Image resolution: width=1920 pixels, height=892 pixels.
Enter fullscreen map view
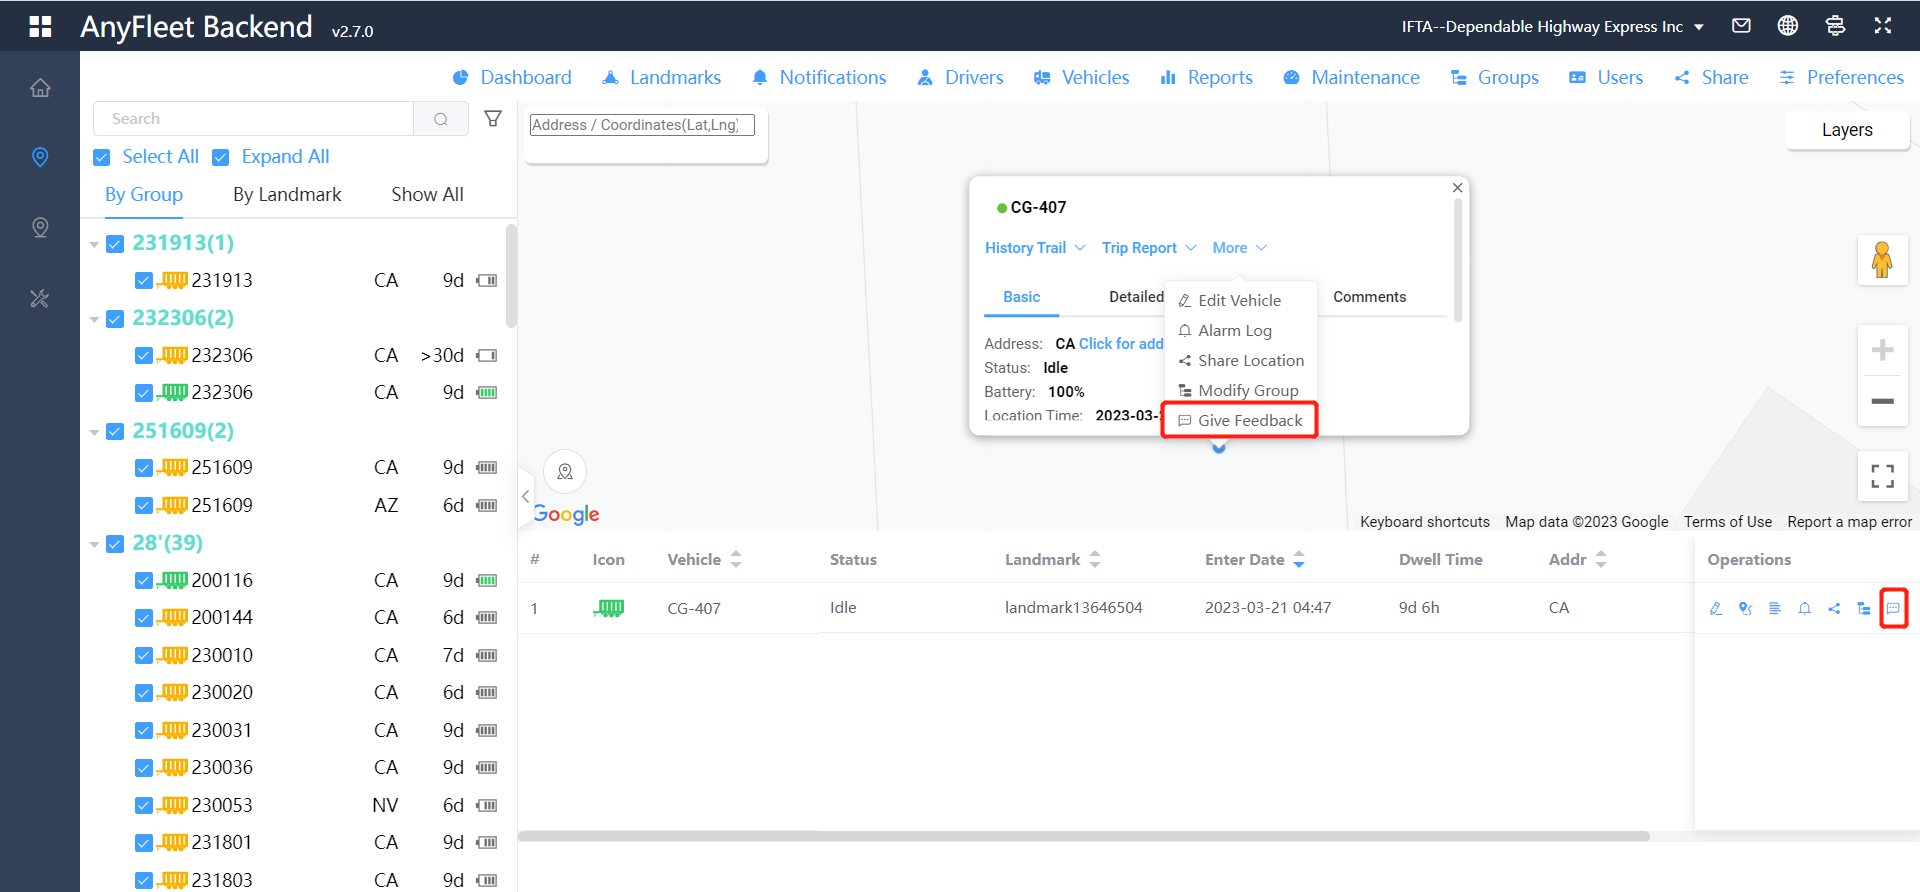coord(1882,476)
